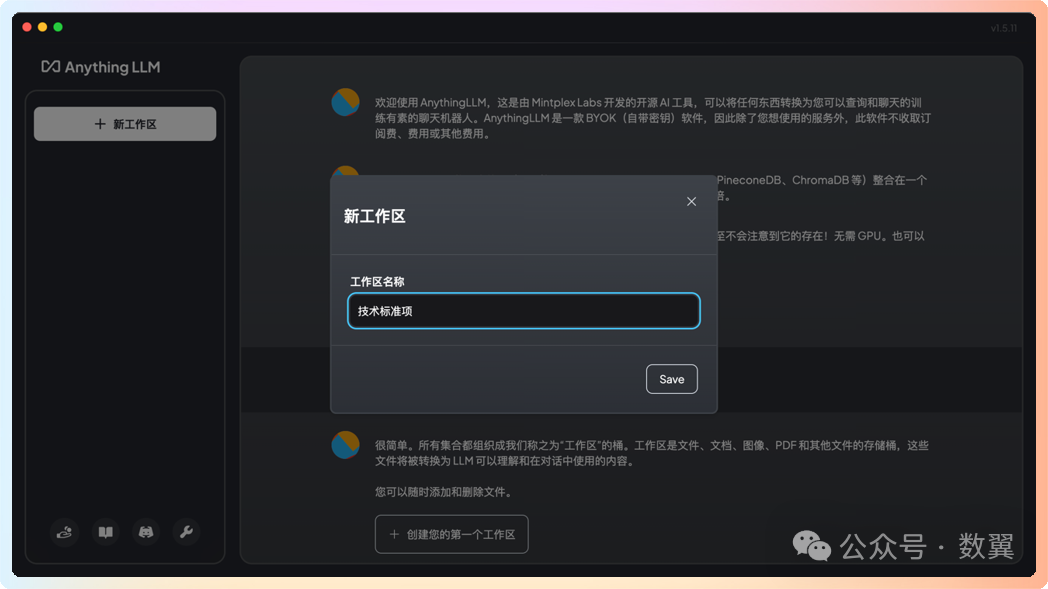The height and width of the screenshot is (589, 1048).
Task: Open the Discord community icon
Action: click(146, 532)
